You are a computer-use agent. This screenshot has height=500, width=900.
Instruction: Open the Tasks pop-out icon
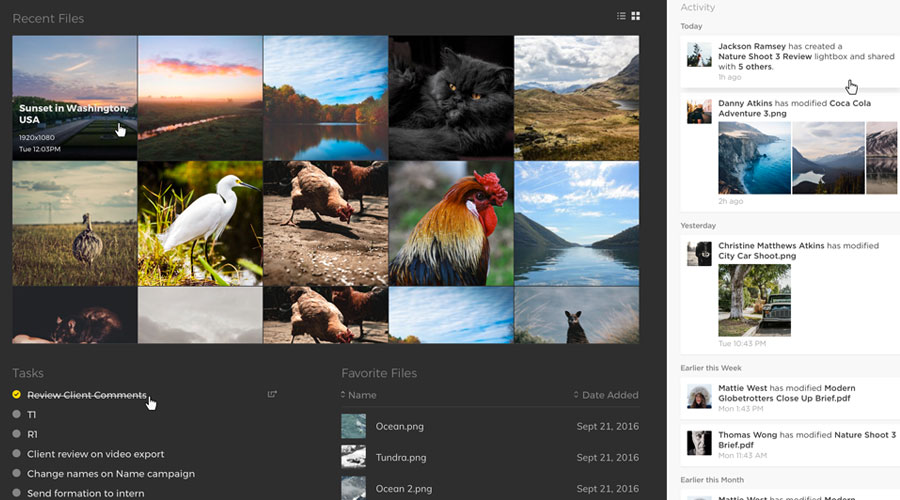(x=272, y=394)
